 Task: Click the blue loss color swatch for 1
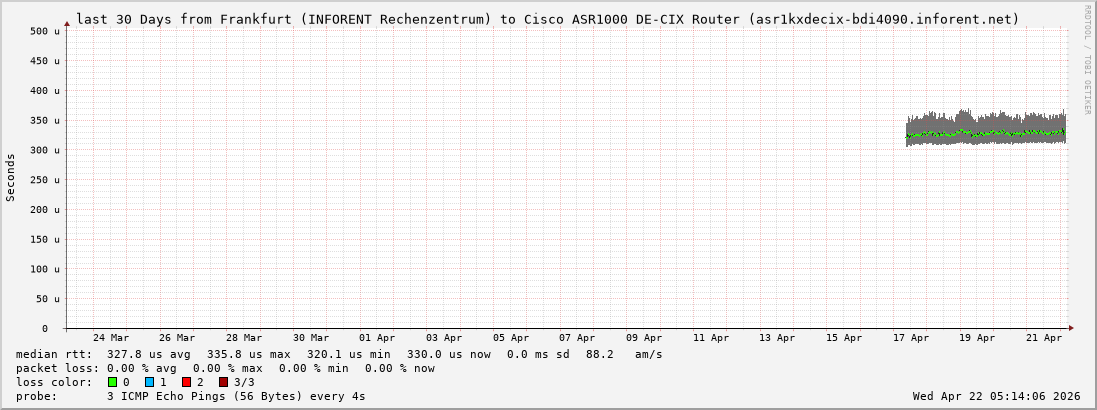(x=149, y=382)
